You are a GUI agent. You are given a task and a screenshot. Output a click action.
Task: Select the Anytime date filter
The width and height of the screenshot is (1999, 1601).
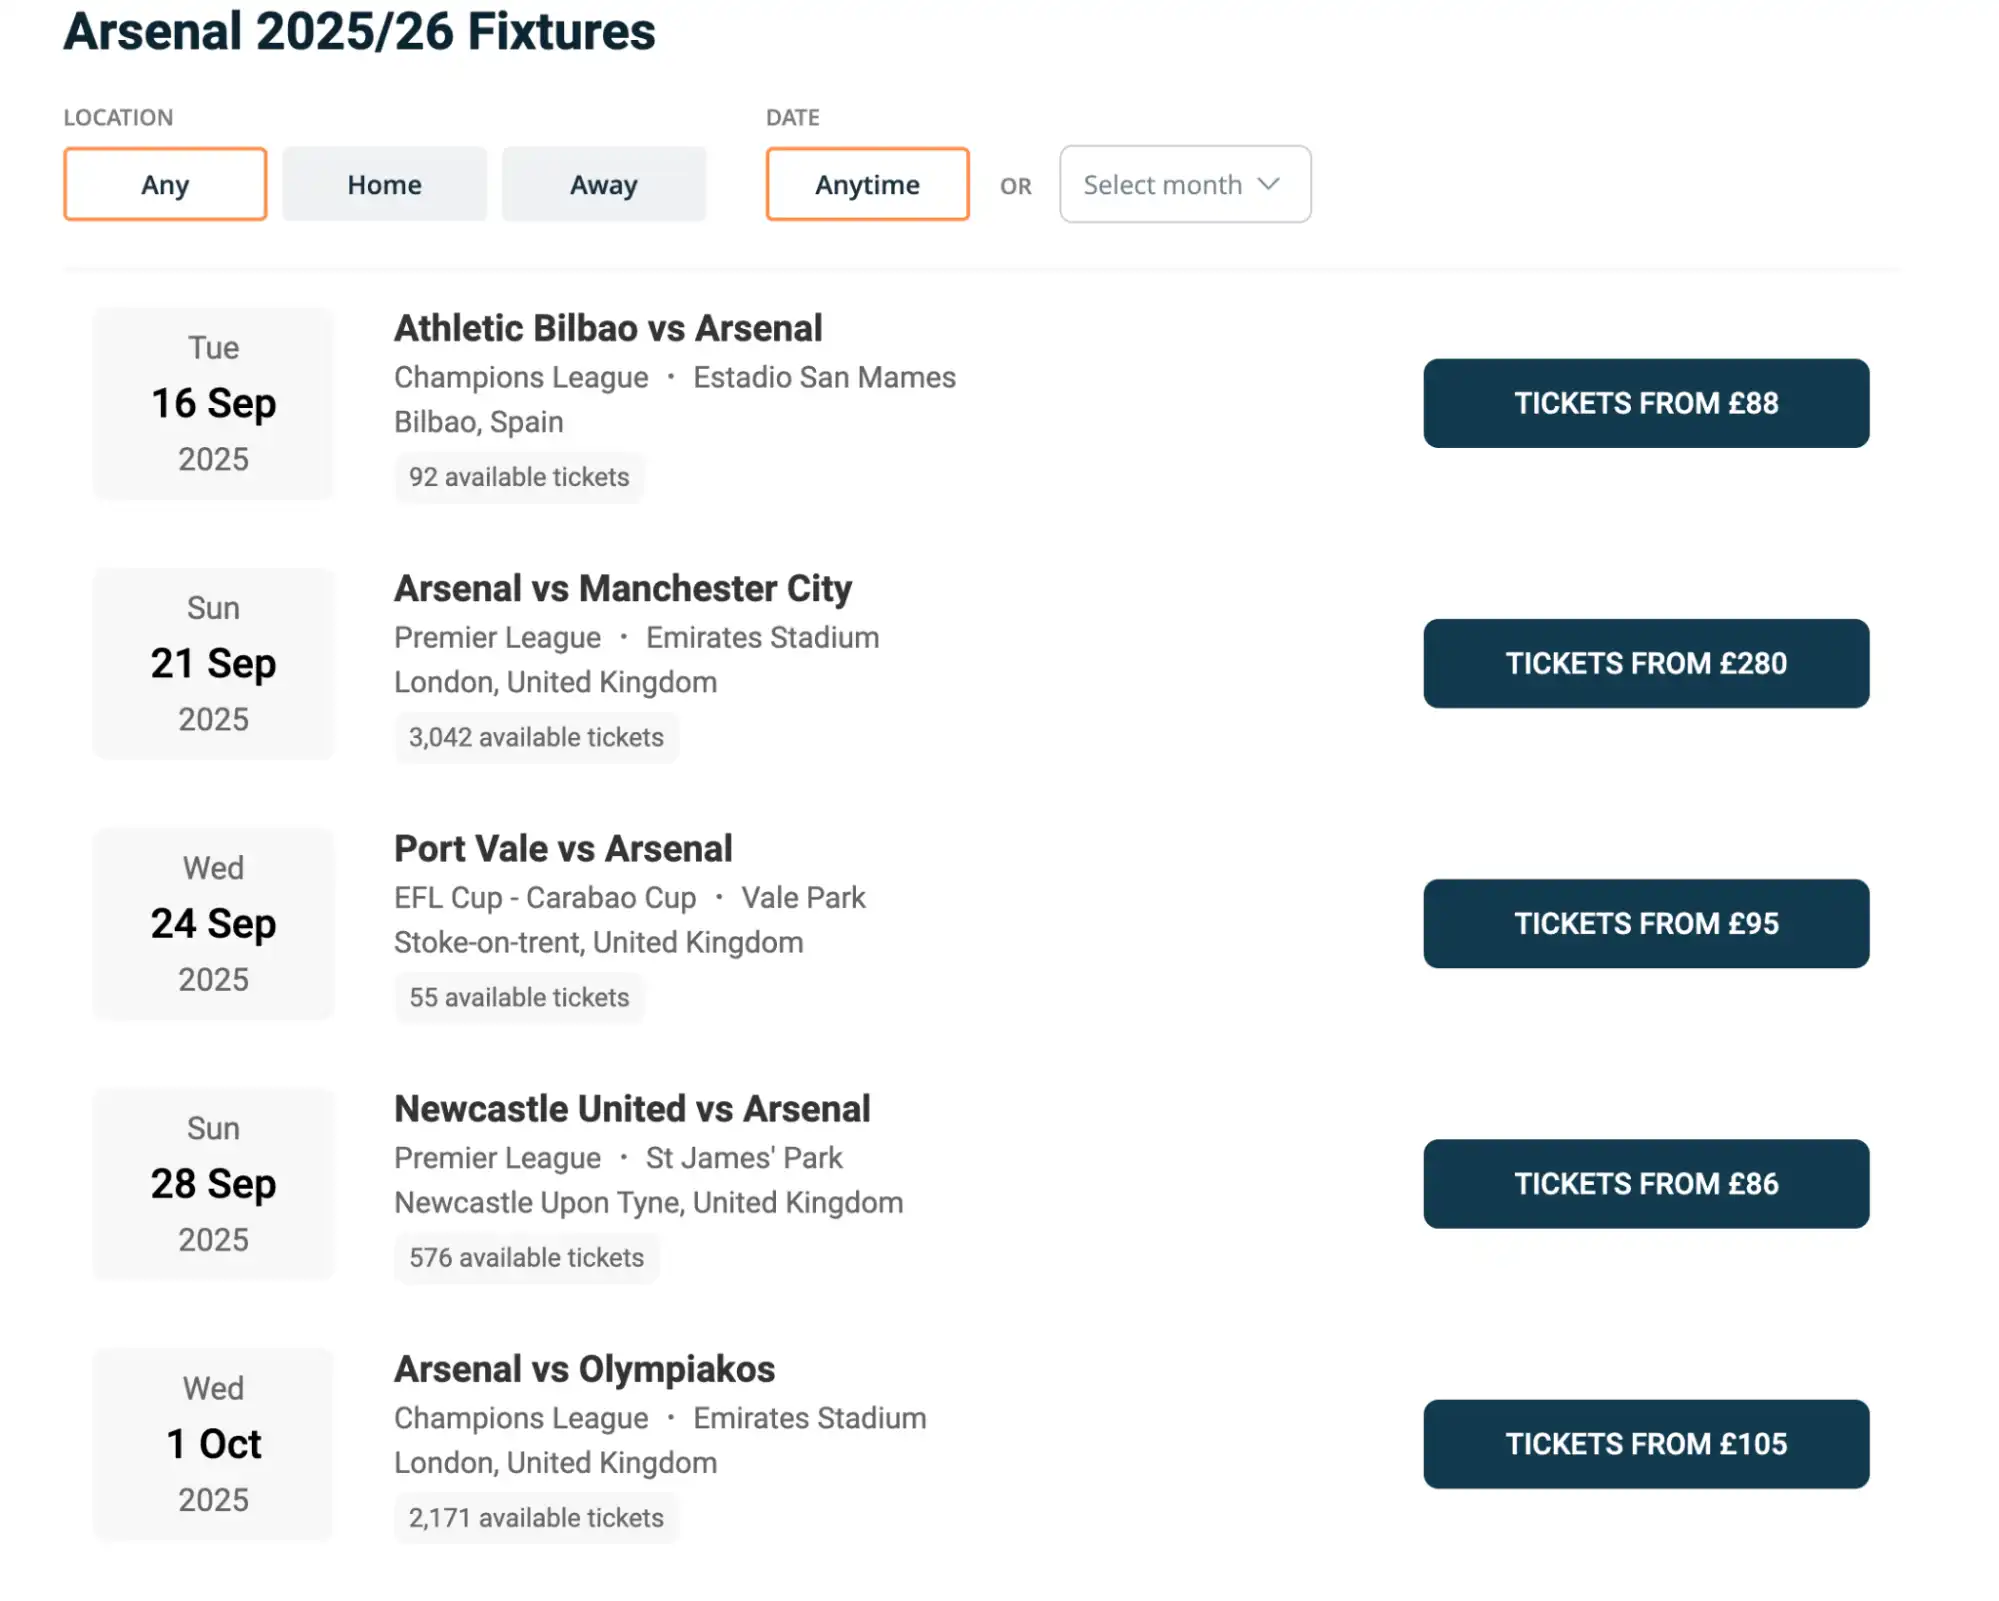(866, 184)
